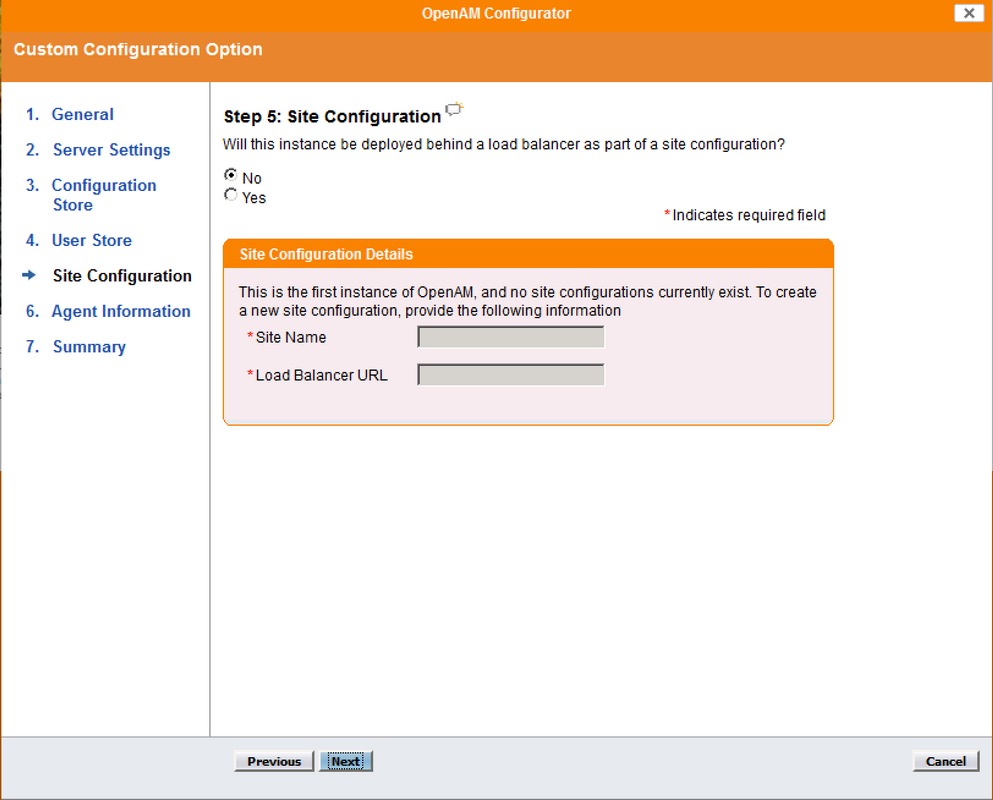Screen dimensions: 993x800
Task: Select the No radio button
Action: (x=232, y=174)
